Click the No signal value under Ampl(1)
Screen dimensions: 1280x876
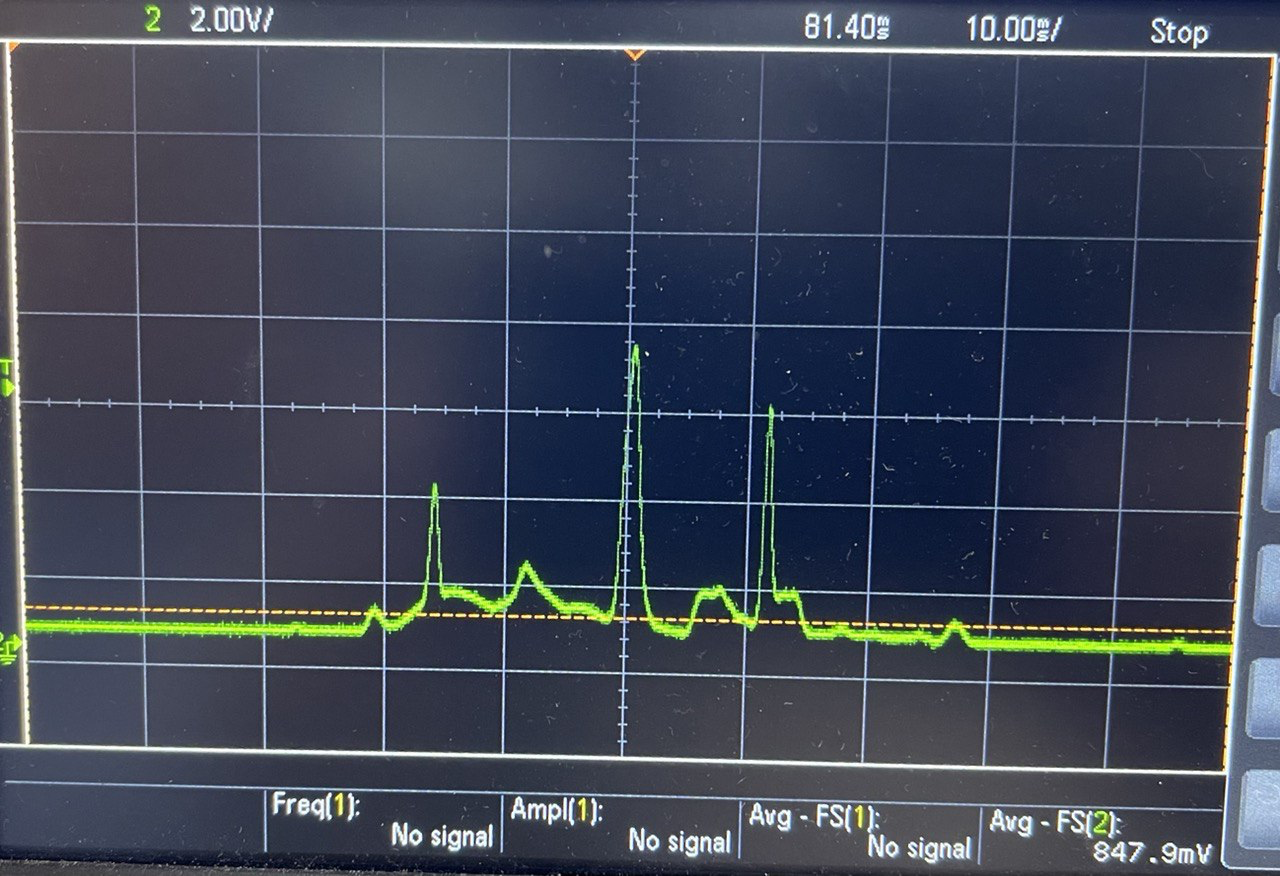click(680, 842)
